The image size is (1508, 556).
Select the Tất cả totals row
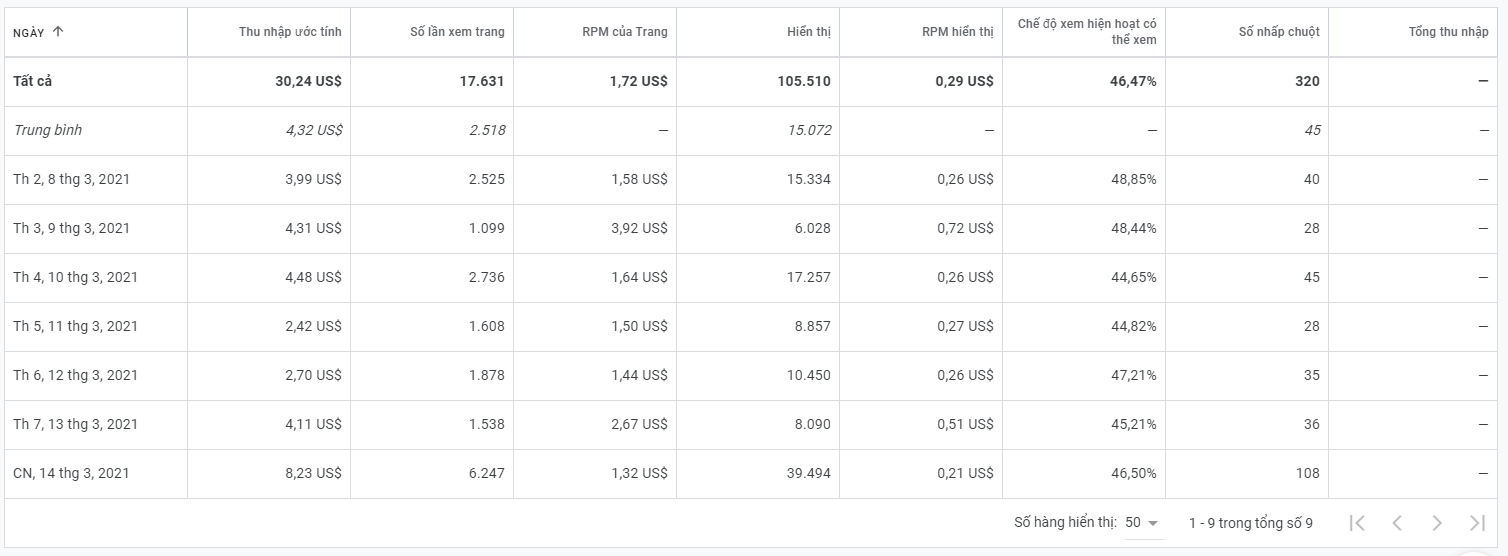coord(33,81)
